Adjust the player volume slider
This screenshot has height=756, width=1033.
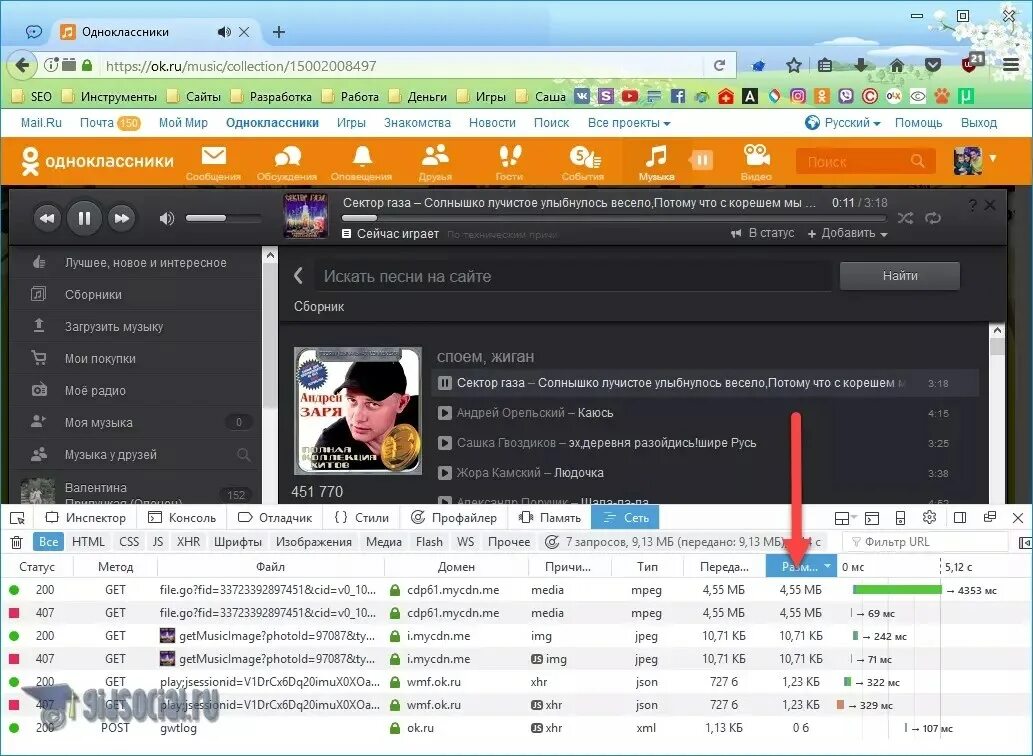(223, 218)
